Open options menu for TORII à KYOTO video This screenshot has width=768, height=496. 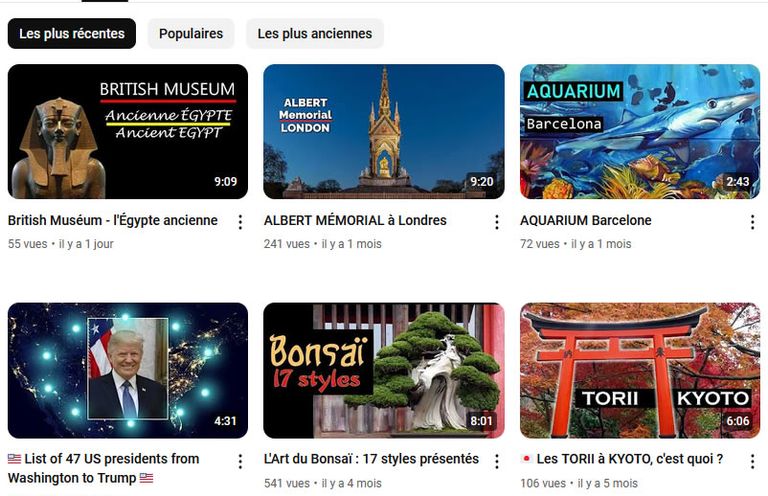[x=752, y=461]
